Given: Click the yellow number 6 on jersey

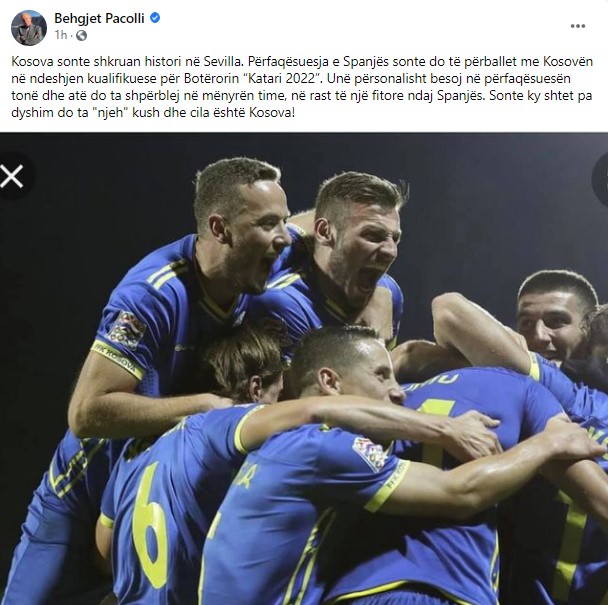Looking at the screenshot, I should pyautogui.click(x=151, y=526).
